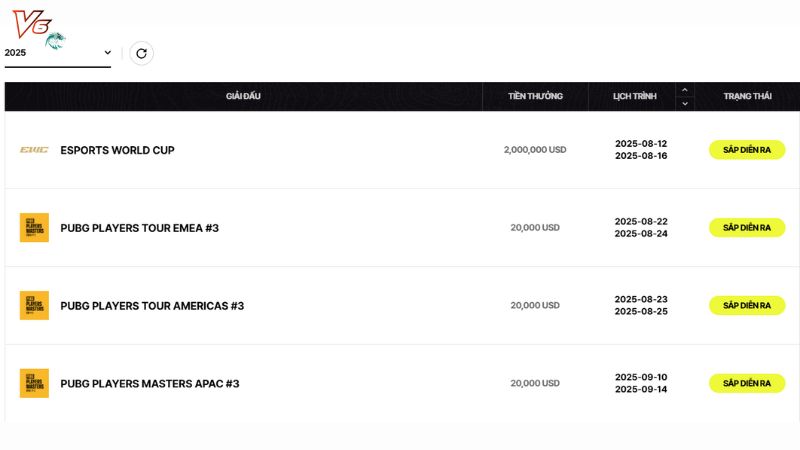This screenshot has width=800, height=450.
Task: Click Sắp diễn ra badge for APAC #3
Action: point(747,383)
